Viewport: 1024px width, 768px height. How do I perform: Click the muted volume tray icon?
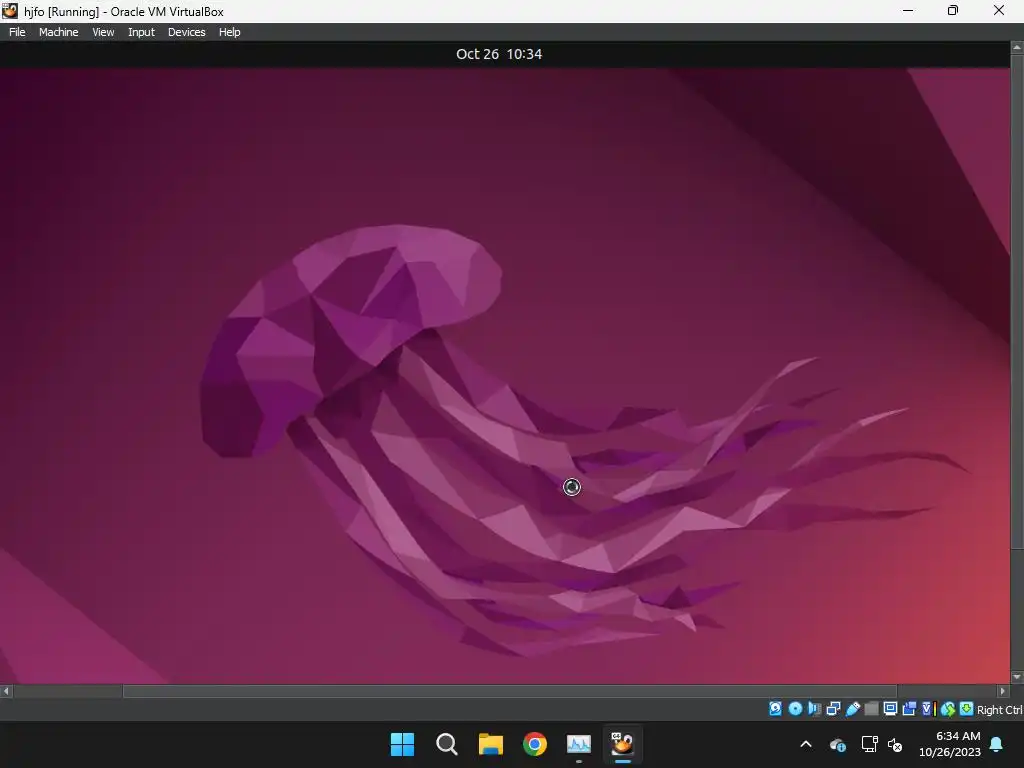pyautogui.click(x=895, y=744)
